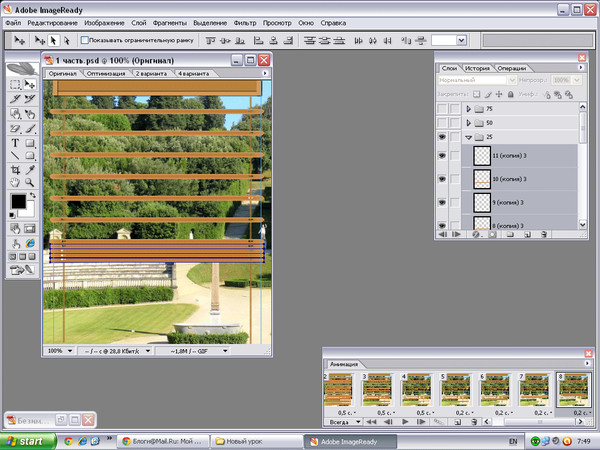The height and width of the screenshot is (450, 600).
Task: Select the Eraser tool
Action: 15,129
